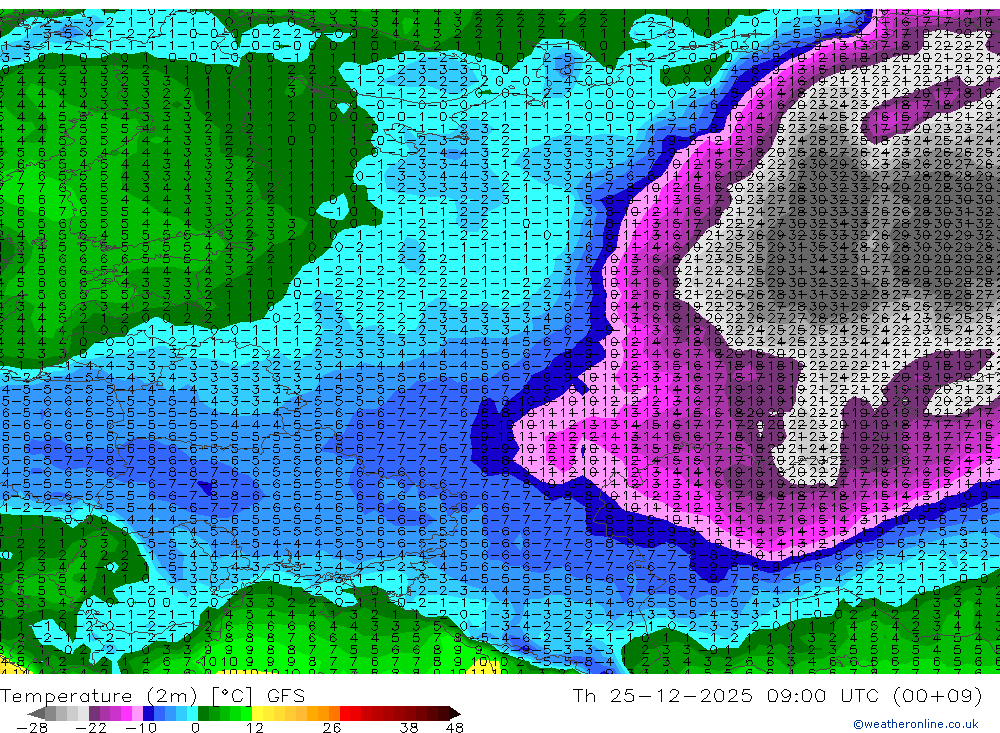Pick the gray left-arrow end of the color scale
The height and width of the screenshot is (733, 1000).
[x=36, y=713]
